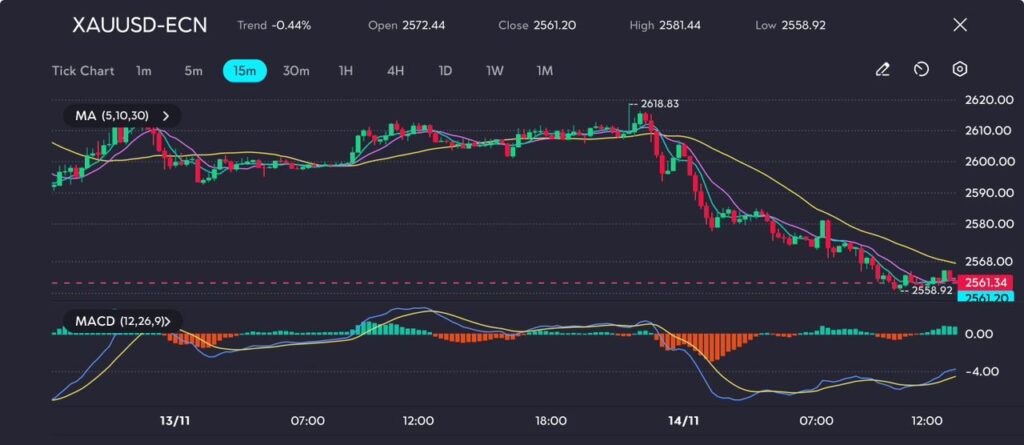Pick the 1M monthly timeframe

(545, 71)
